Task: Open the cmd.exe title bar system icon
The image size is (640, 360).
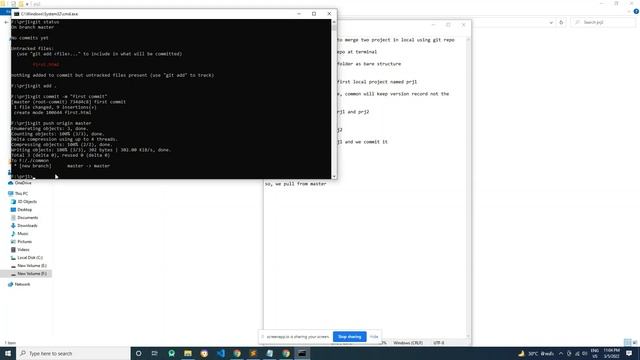Action: (16, 14)
